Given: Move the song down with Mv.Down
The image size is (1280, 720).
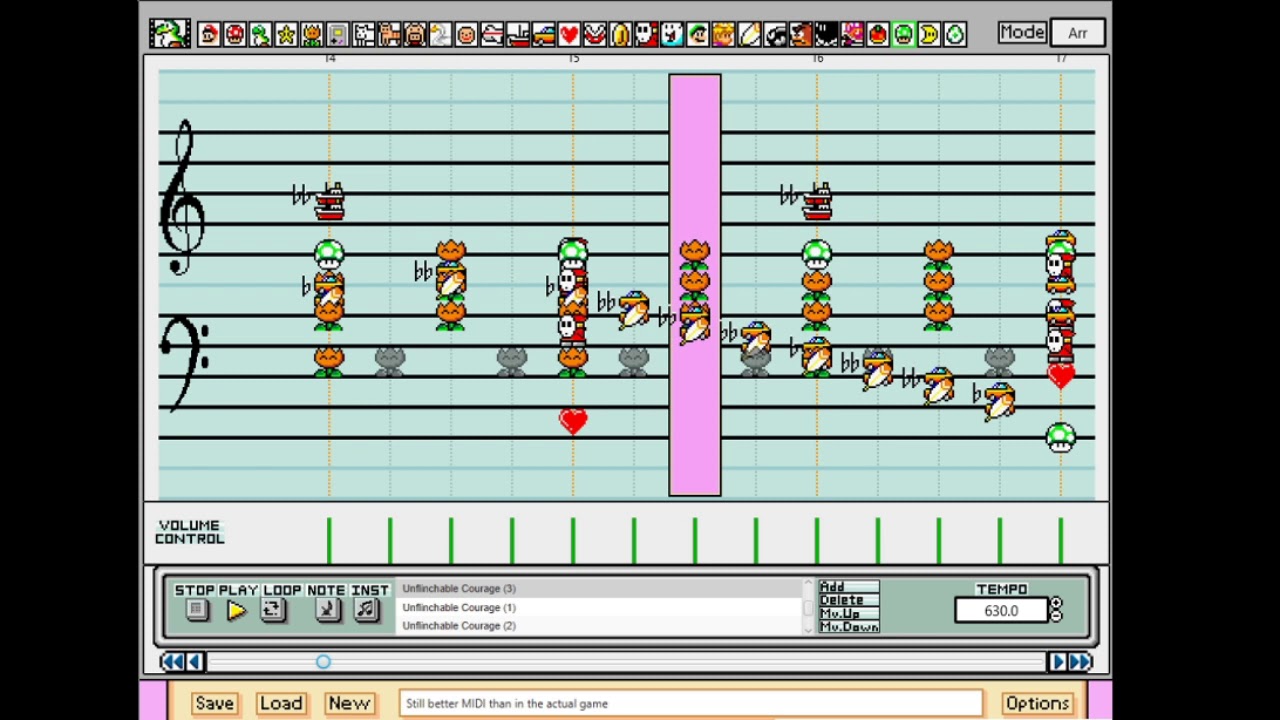Looking at the screenshot, I should [x=848, y=627].
